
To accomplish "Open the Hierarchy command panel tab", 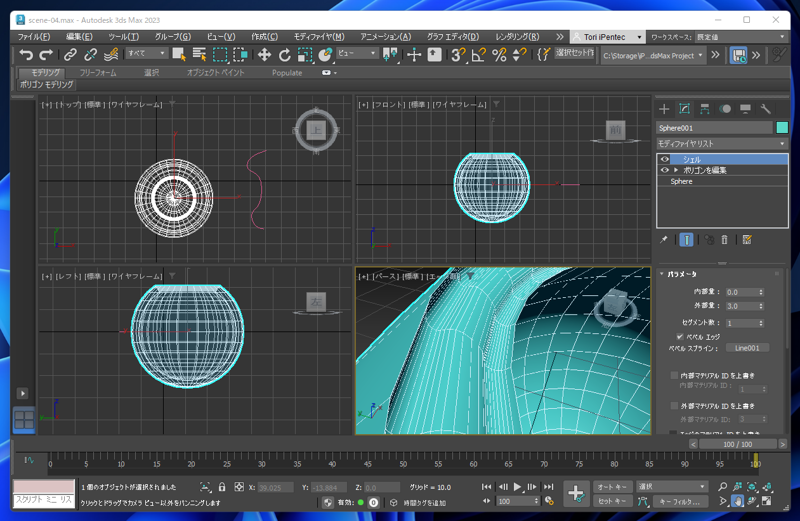I will tap(705, 109).
